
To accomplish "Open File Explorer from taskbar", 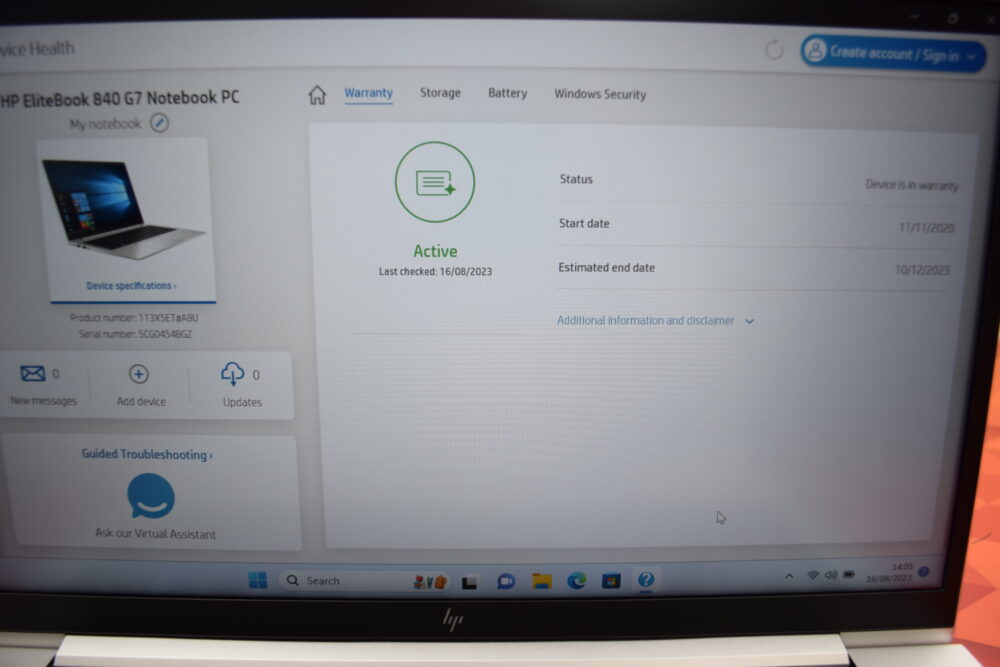I will click(x=541, y=581).
